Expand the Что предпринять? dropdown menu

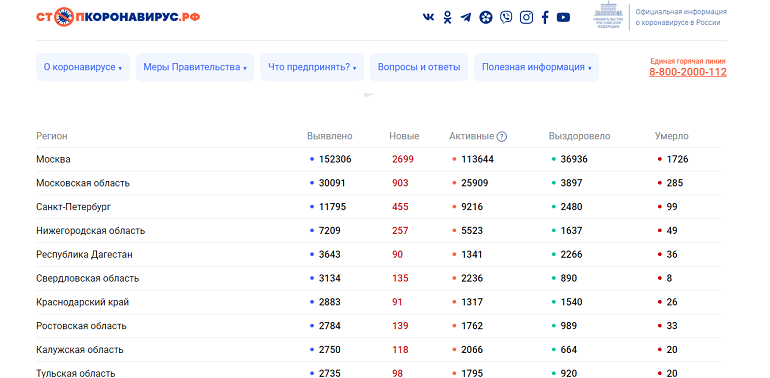tap(312, 67)
